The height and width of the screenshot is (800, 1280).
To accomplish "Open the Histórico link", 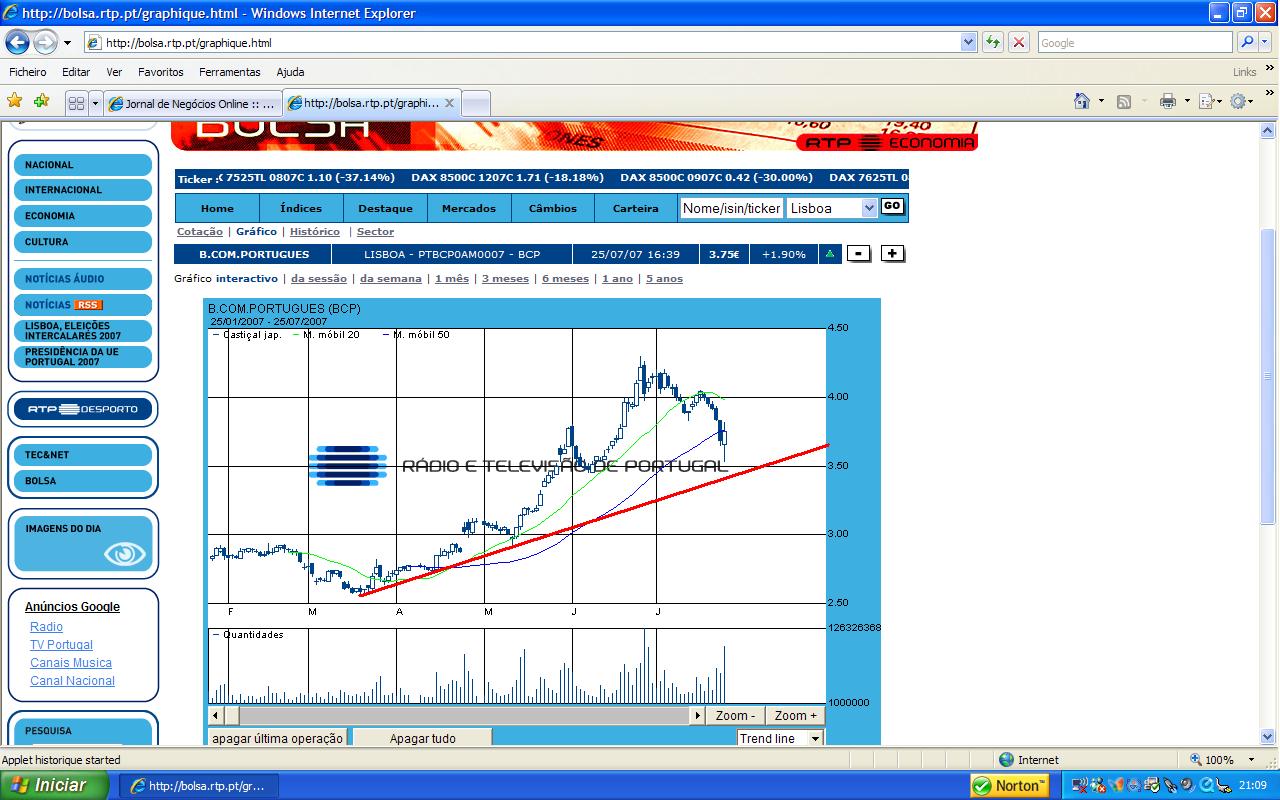I will coord(315,232).
